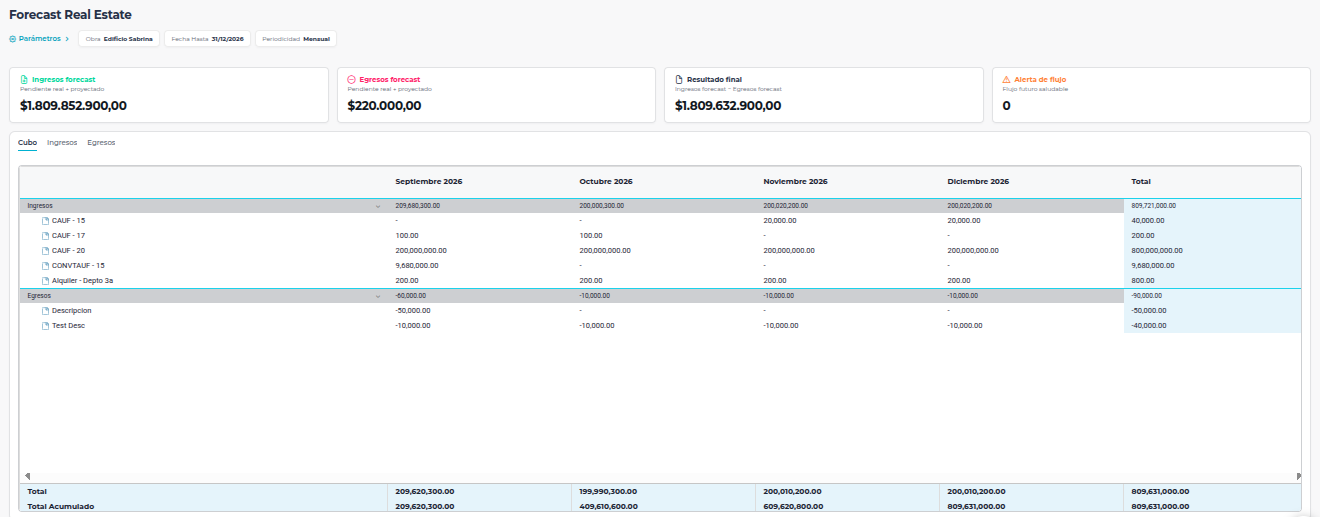Screen dimensions: 1320x517
Task: Click the Obra Edificio Sabrina filter chip
Action: point(119,39)
